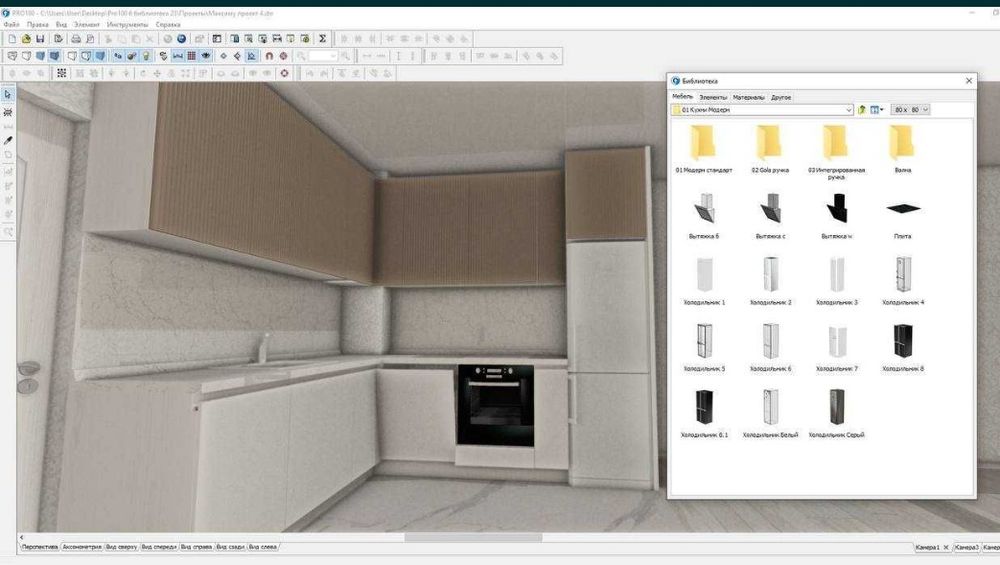Open the library view mode dropdown arrow

[882, 110]
